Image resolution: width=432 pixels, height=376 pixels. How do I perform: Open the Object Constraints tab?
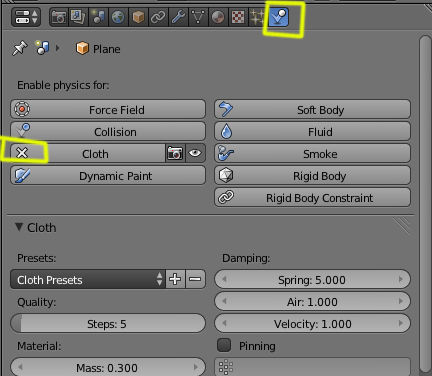click(x=158, y=17)
